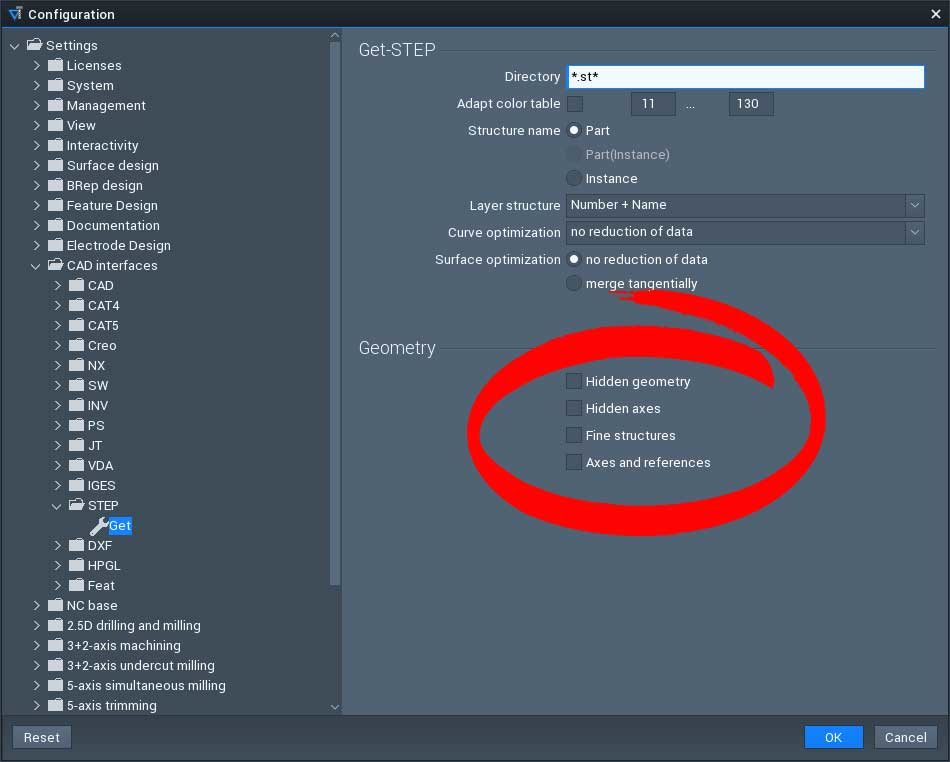
Task: Select no reduction of data surface option
Action: pos(574,259)
